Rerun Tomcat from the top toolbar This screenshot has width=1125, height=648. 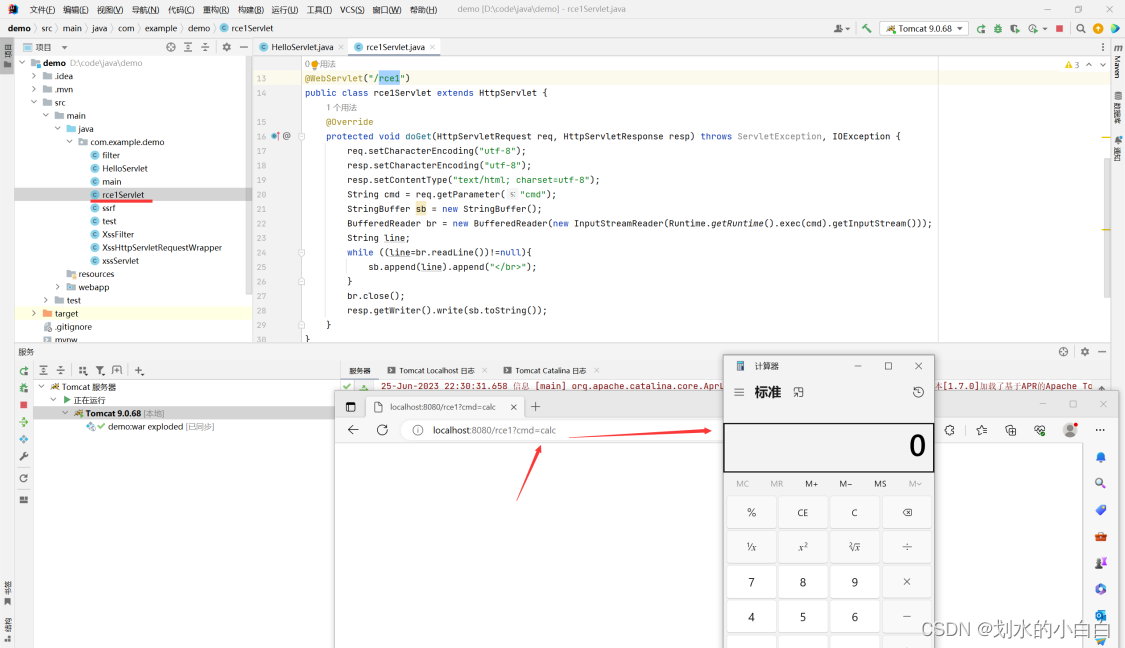pyautogui.click(x=981, y=29)
